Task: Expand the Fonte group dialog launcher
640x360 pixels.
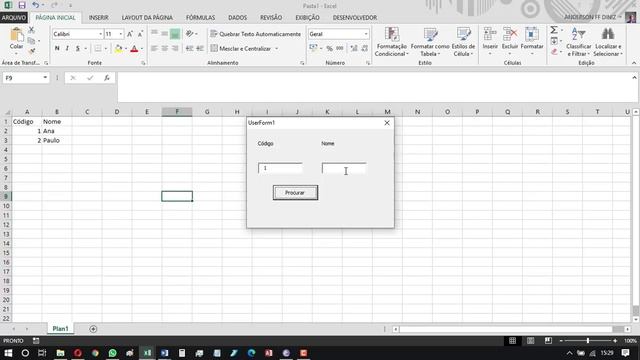Action: [x=143, y=63]
